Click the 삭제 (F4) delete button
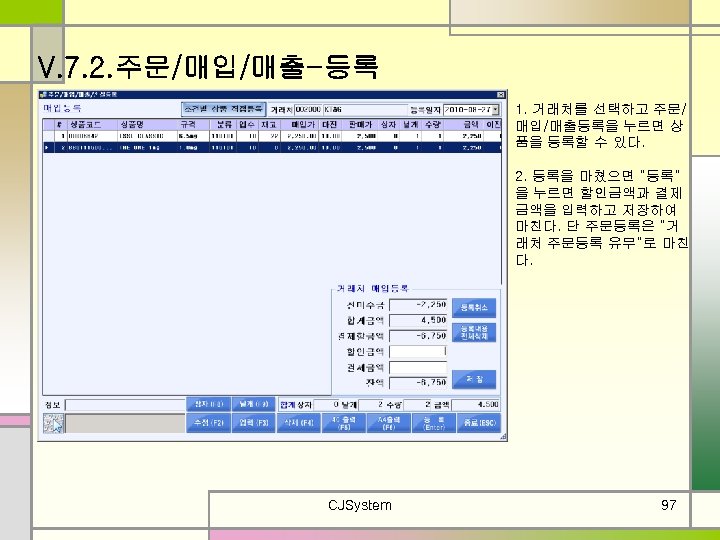Viewport: 720px width, 540px height. [298, 423]
